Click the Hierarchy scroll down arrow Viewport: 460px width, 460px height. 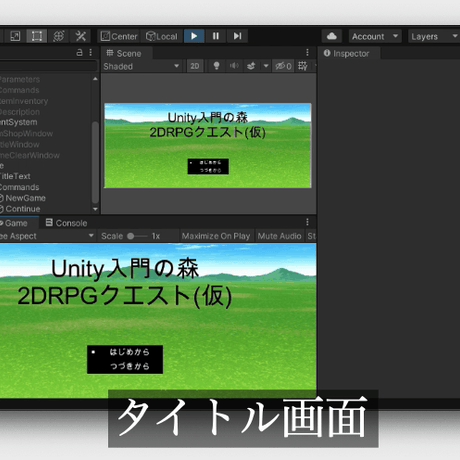(95, 209)
